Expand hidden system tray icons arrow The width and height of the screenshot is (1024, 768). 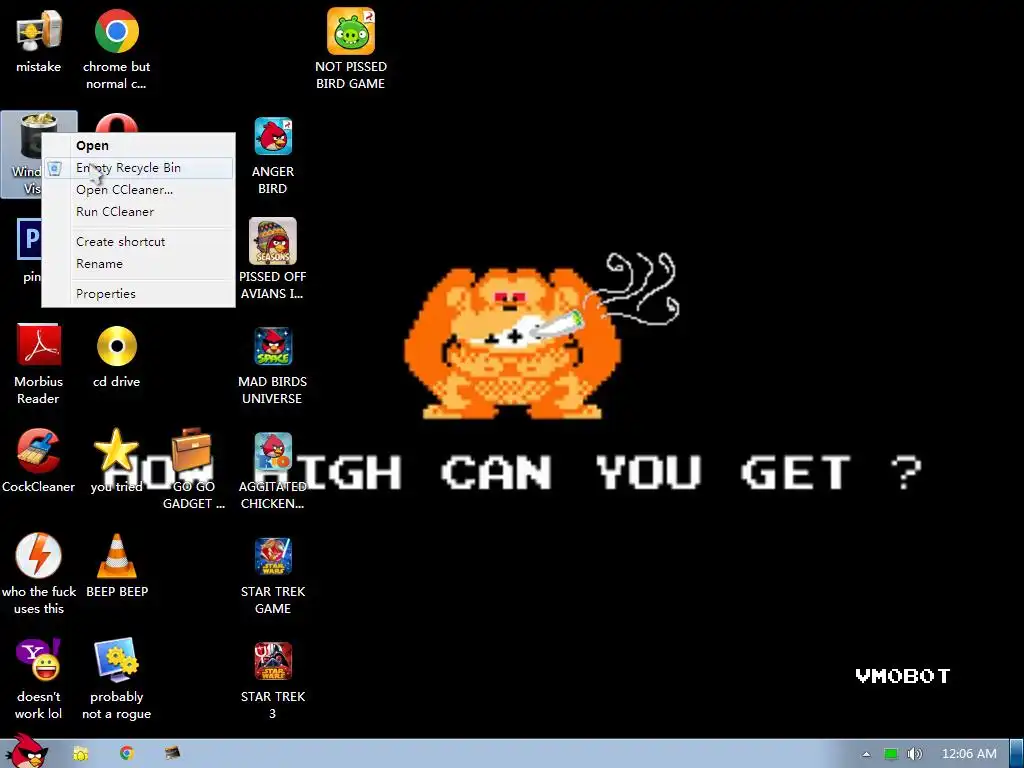[867, 754]
